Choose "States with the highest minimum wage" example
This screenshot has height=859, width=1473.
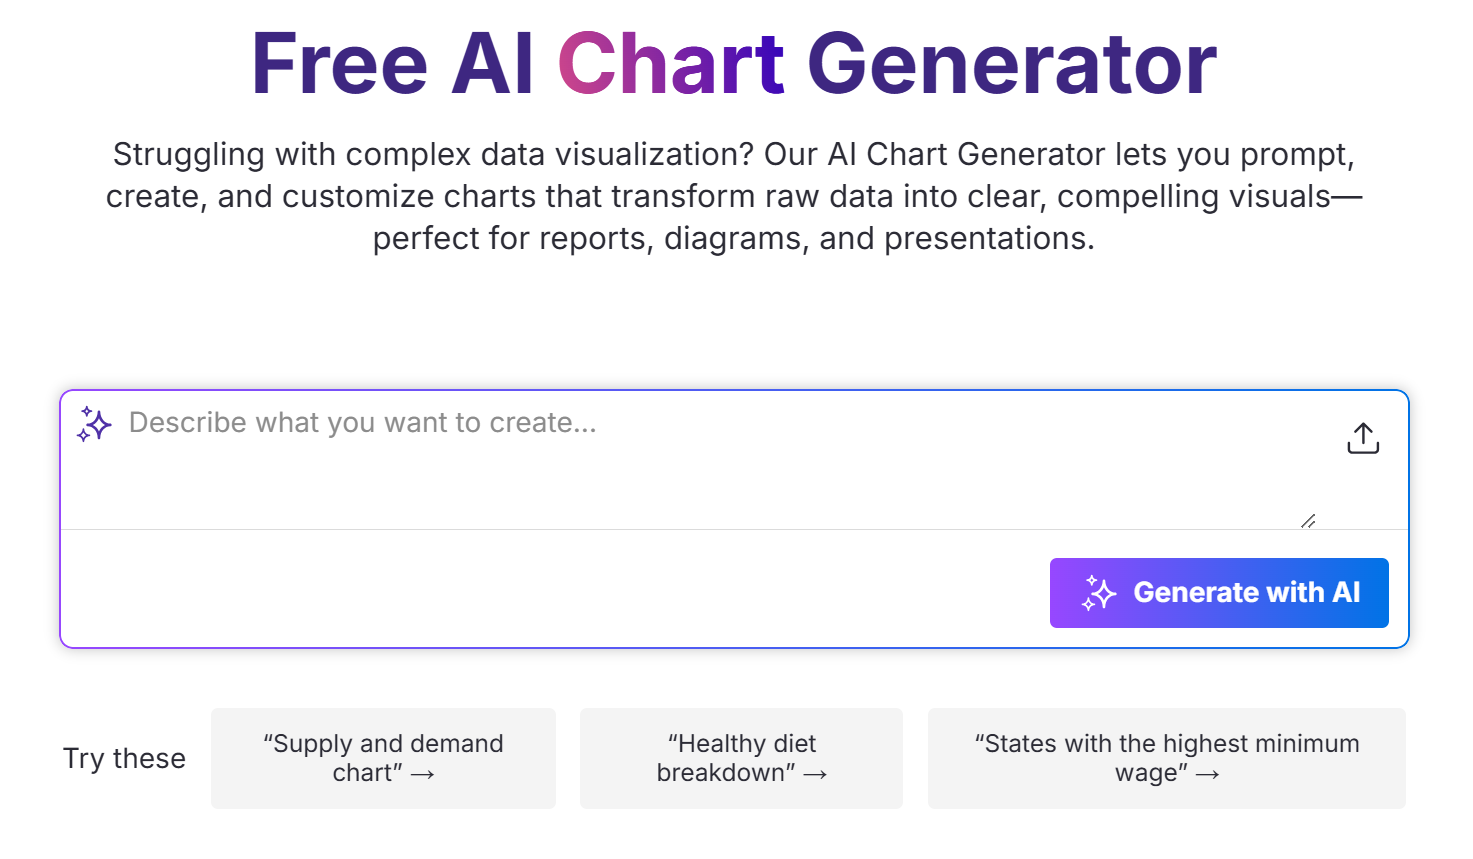click(x=1166, y=757)
